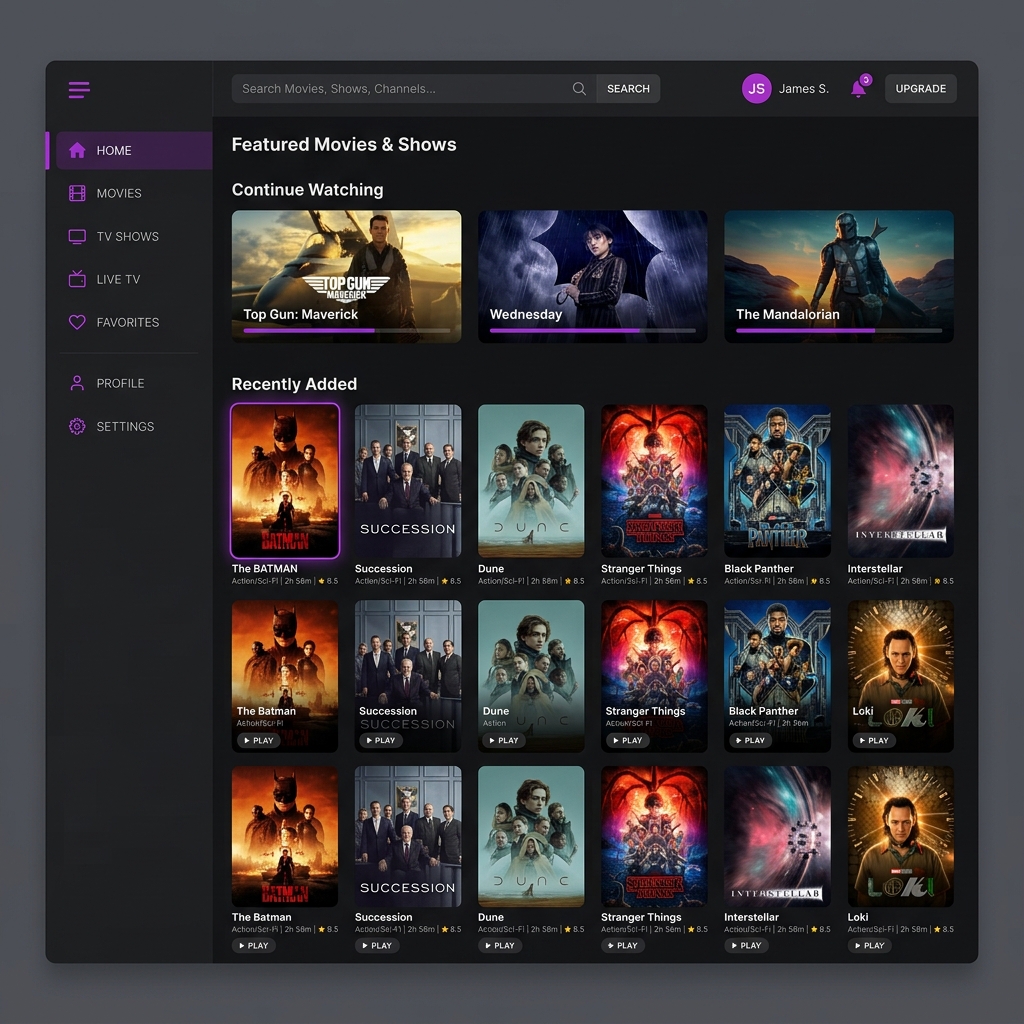
Task: Open FAVORITES section label
Action: [x=128, y=323]
